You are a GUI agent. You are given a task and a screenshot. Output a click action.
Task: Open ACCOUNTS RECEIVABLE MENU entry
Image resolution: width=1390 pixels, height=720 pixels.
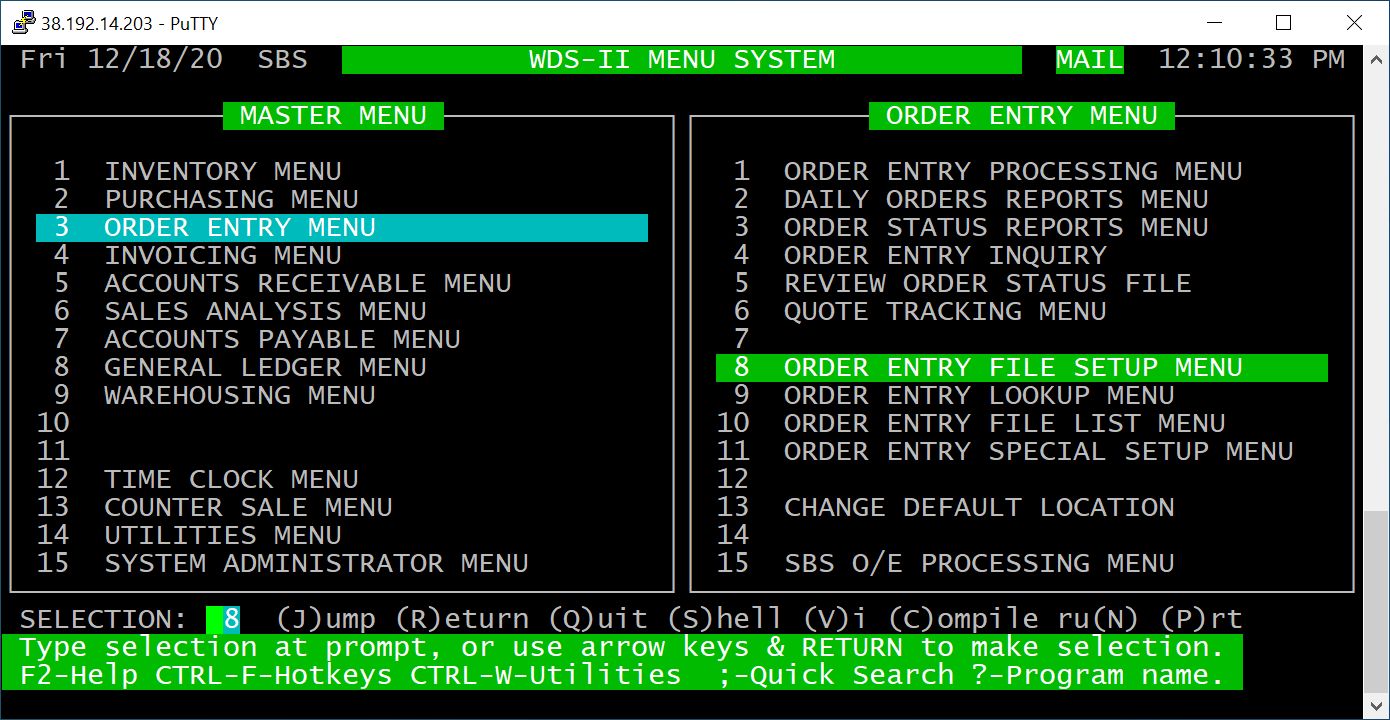[x=308, y=283]
